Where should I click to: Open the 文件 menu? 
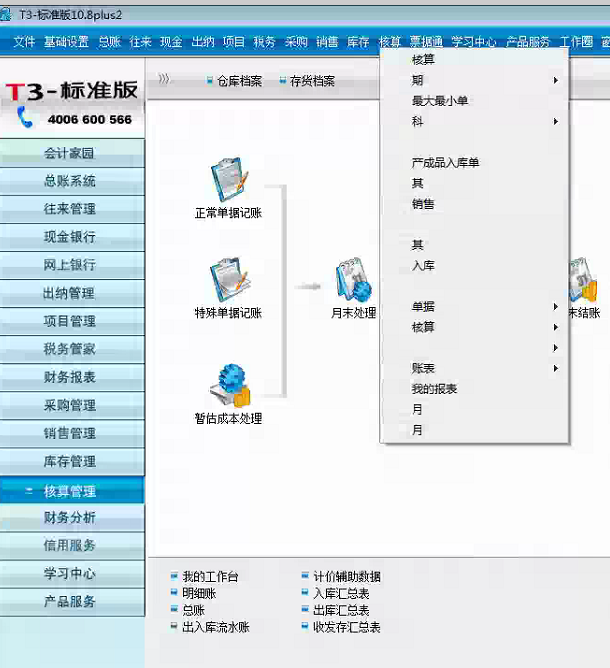click(24, 42)
